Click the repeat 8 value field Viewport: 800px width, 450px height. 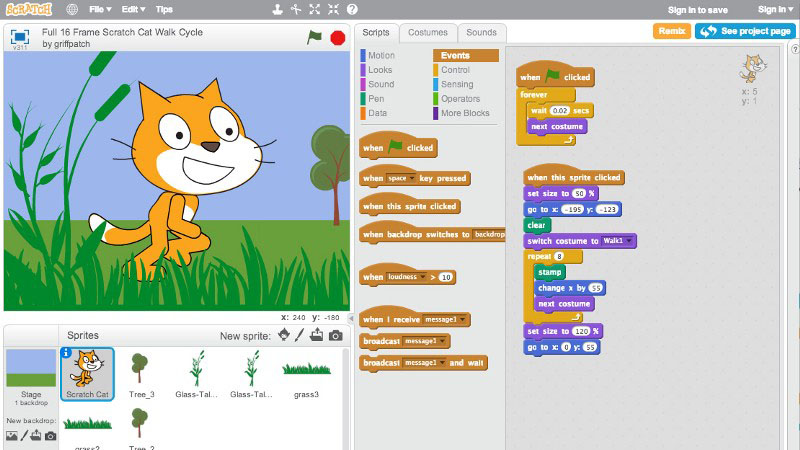point(559,256)
